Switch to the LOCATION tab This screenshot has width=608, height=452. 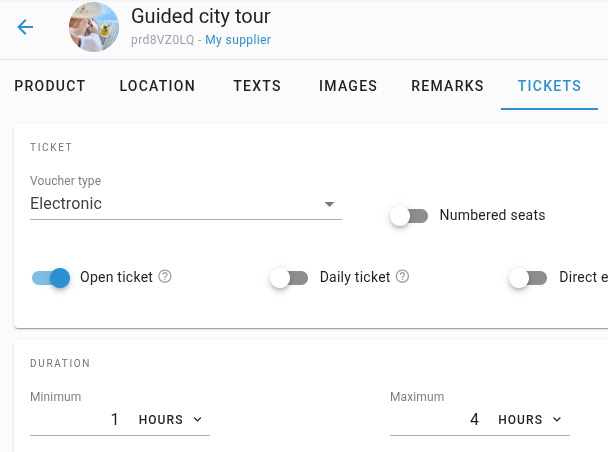(157, 86)
